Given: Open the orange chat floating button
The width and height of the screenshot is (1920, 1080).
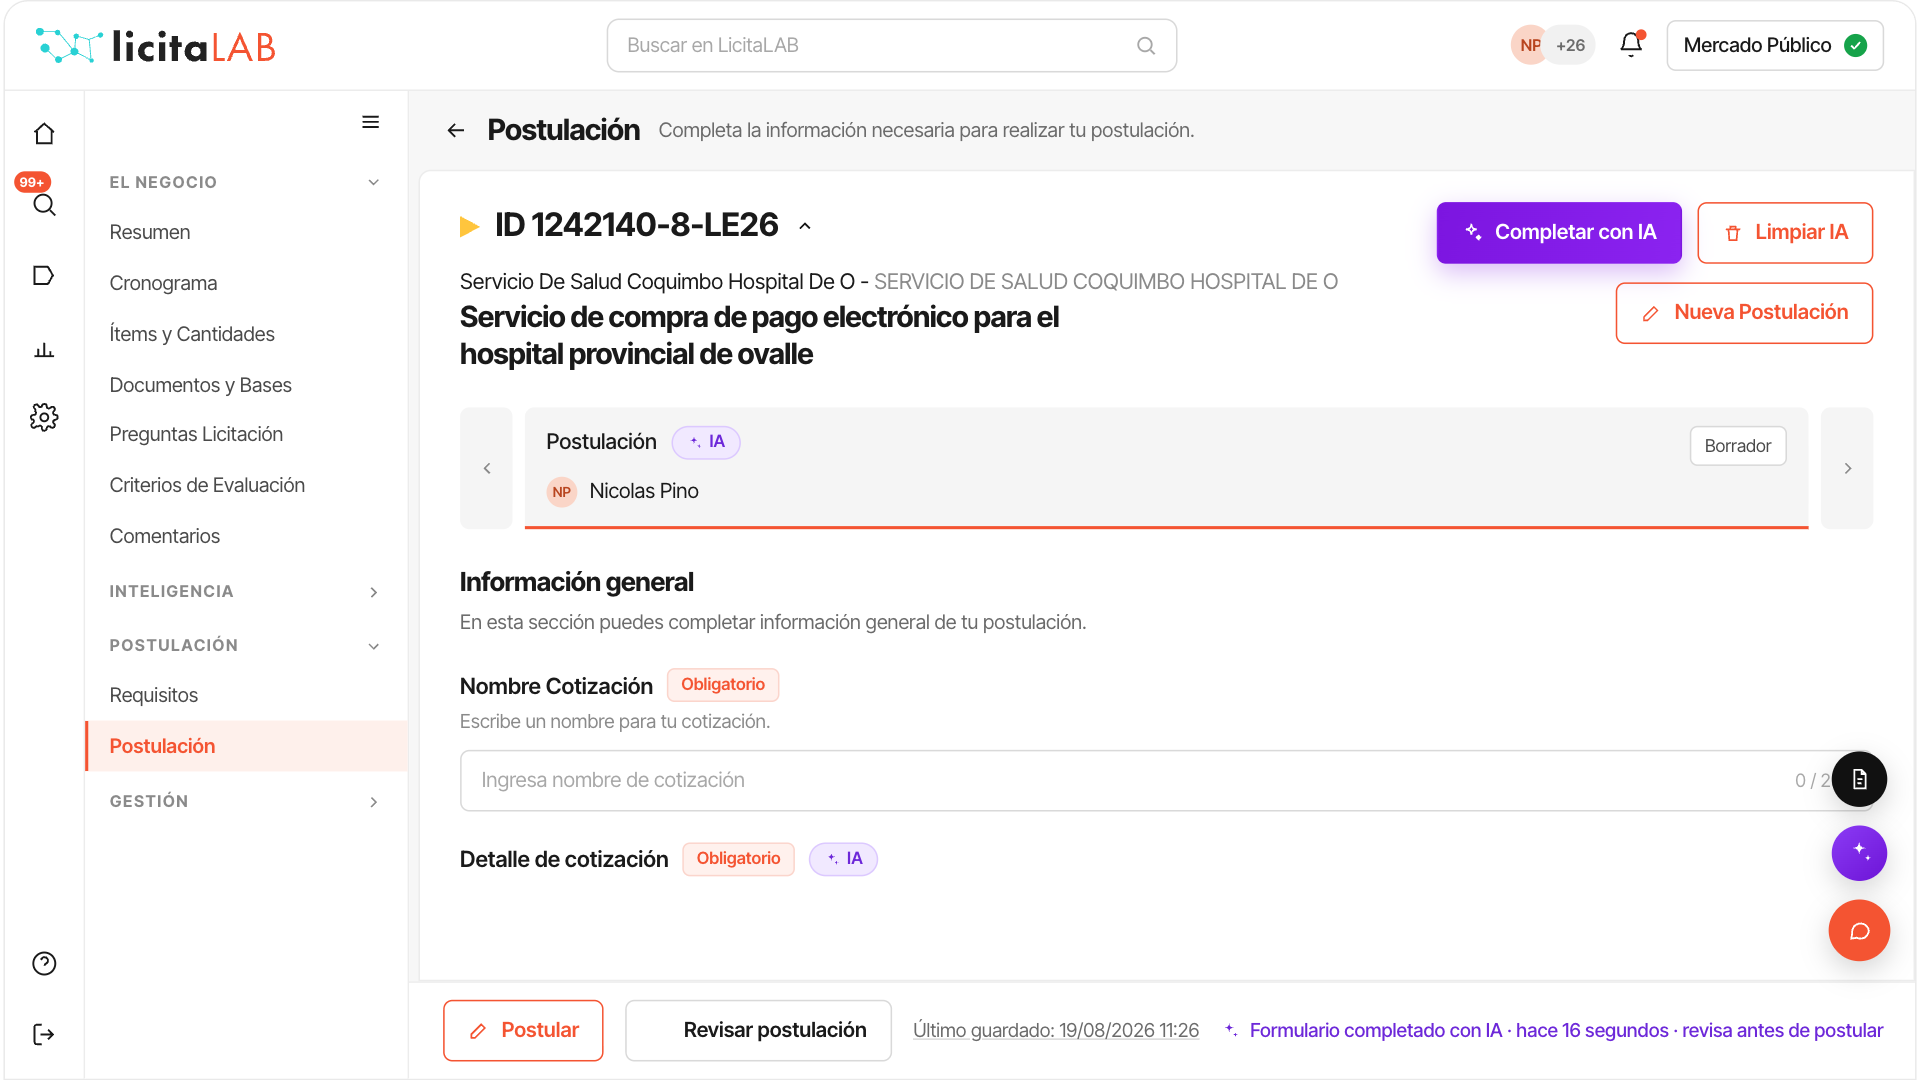Looking at the screenshot, I should click(1859, 931).
